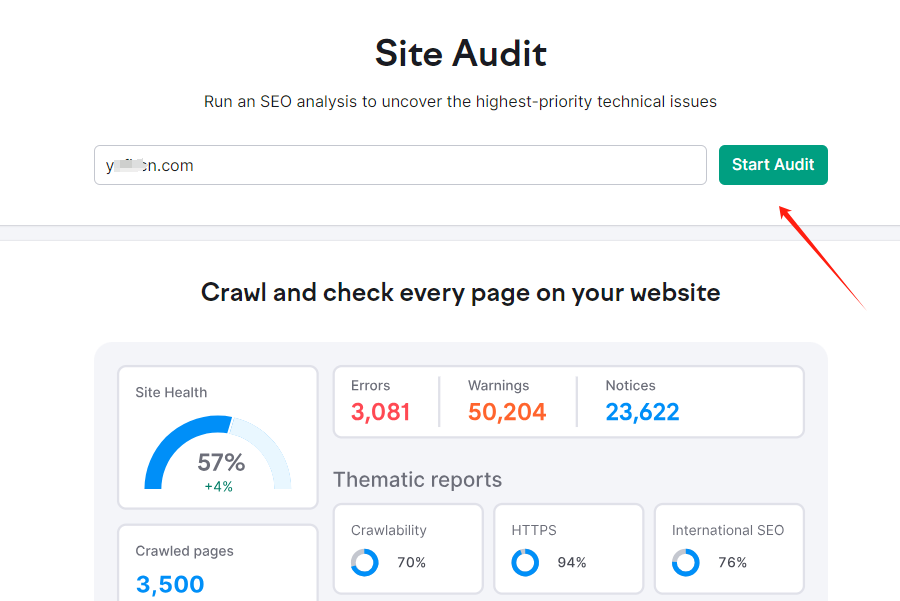The image size is (900, 601).
Task: Open the Crawlability thematic report card
Action: click(x=408, y=548)
